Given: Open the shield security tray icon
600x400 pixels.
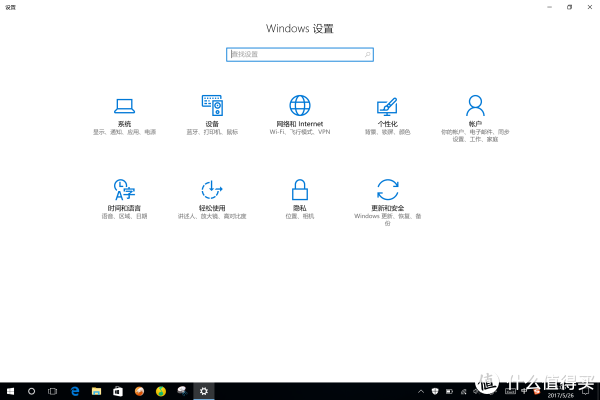Looking at the screenshot, I should coord(435,391).
